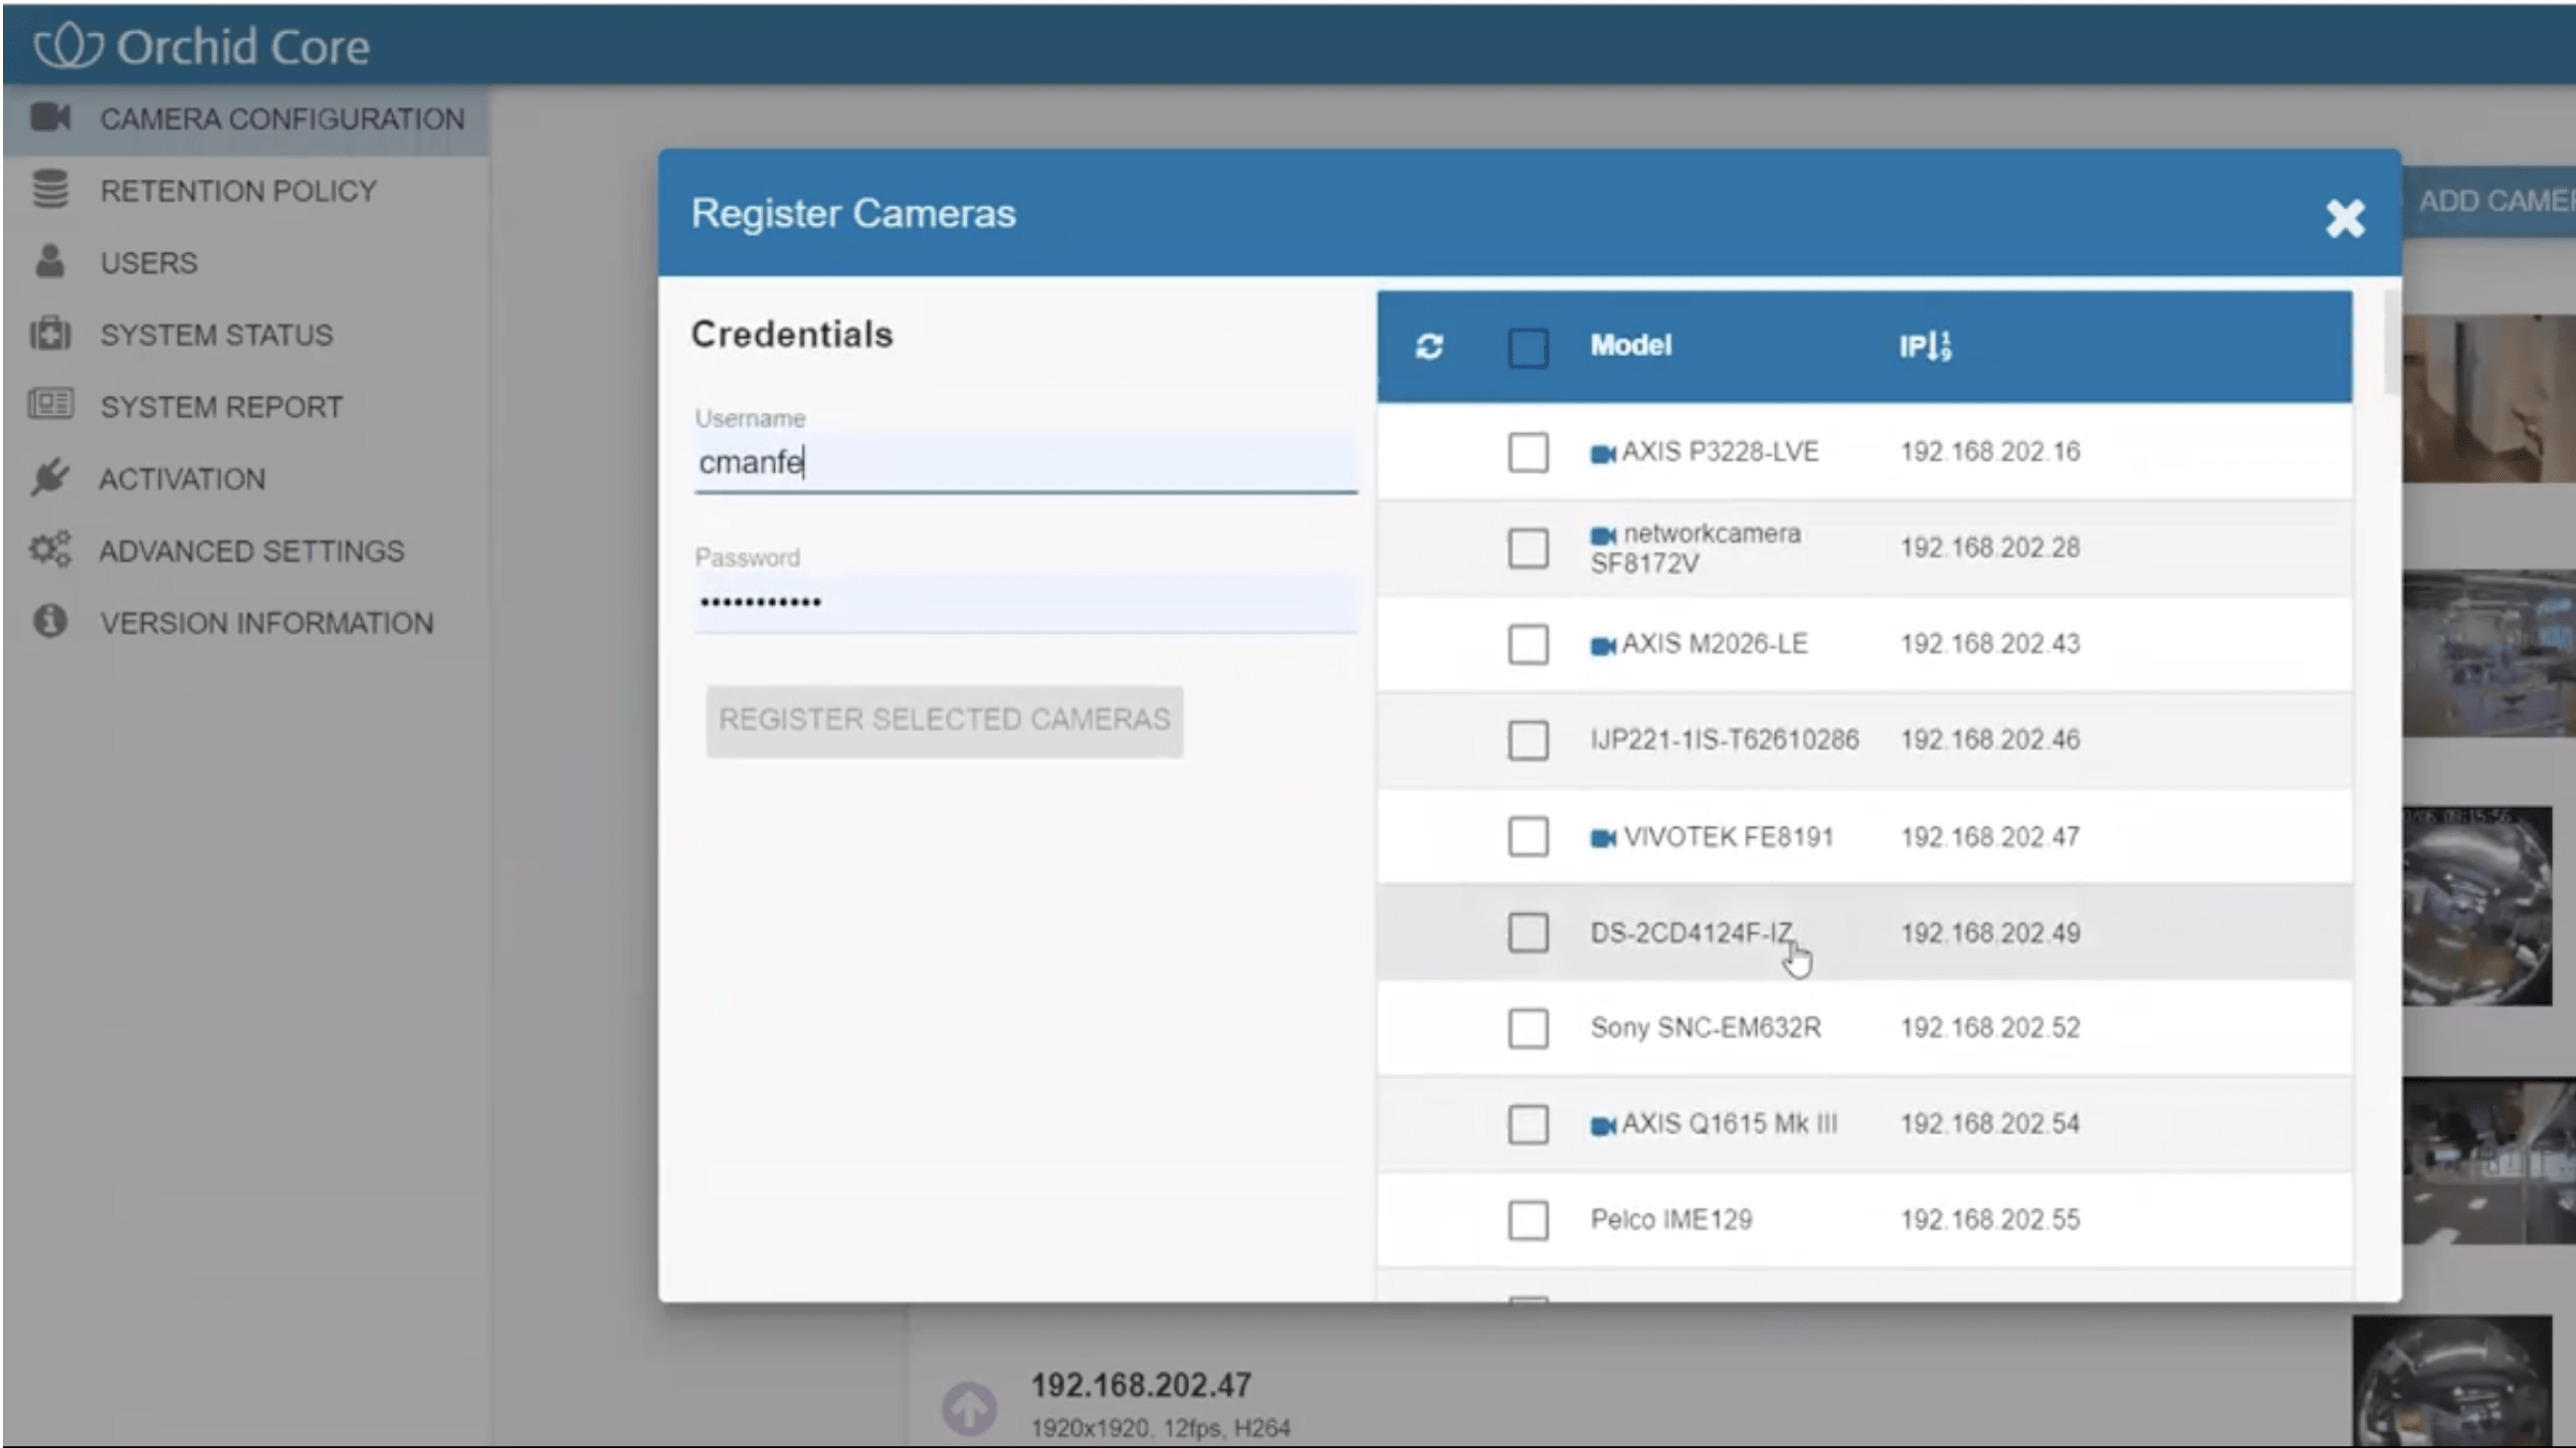Click the Pelco IME129 model name
The image size is (2576, 1448).
coord(1671,1220)
